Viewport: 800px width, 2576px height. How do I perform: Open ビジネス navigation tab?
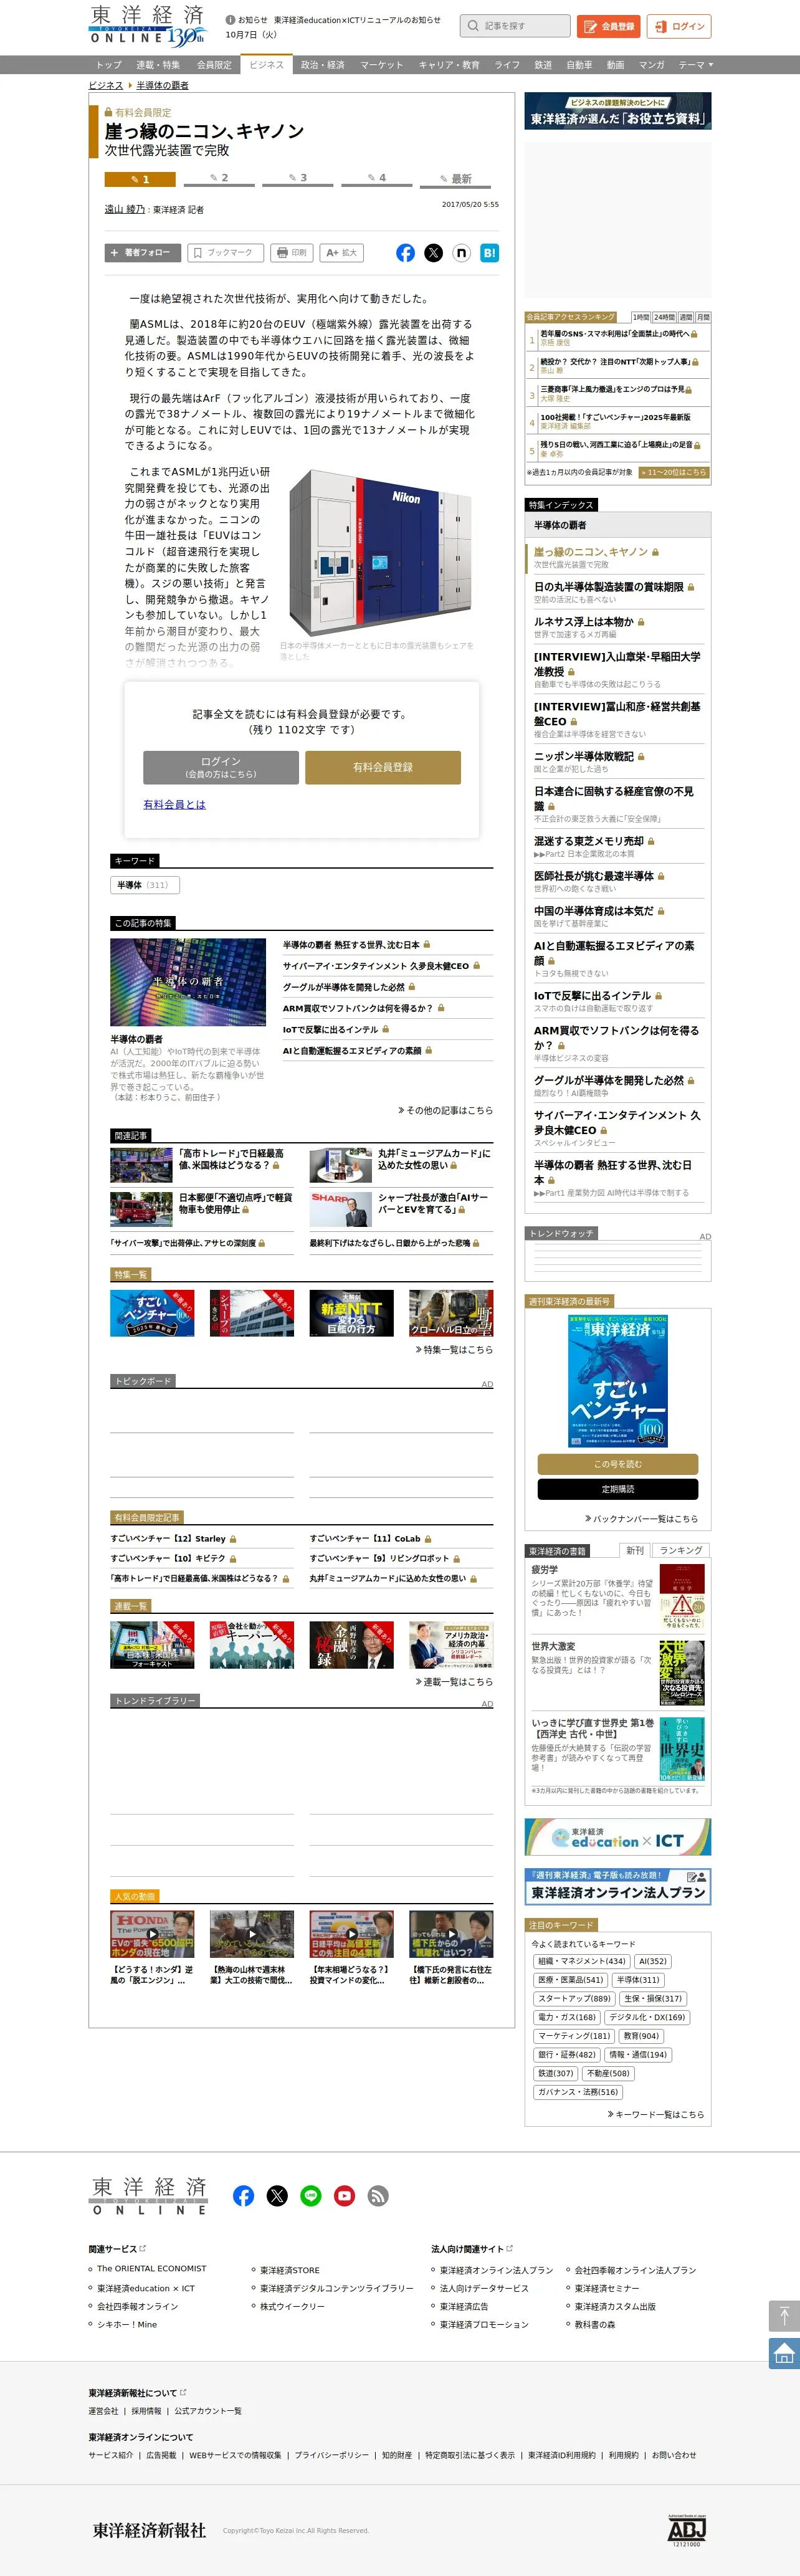point(267,65)
